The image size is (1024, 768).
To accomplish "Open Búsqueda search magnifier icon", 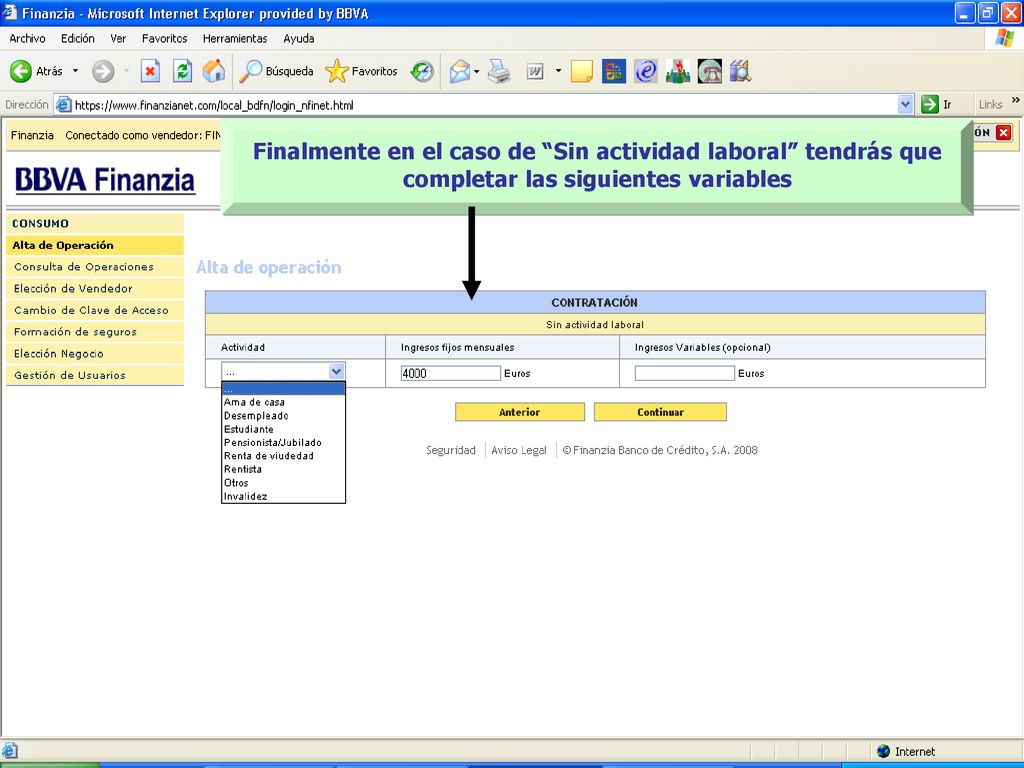I will (251, 71).
